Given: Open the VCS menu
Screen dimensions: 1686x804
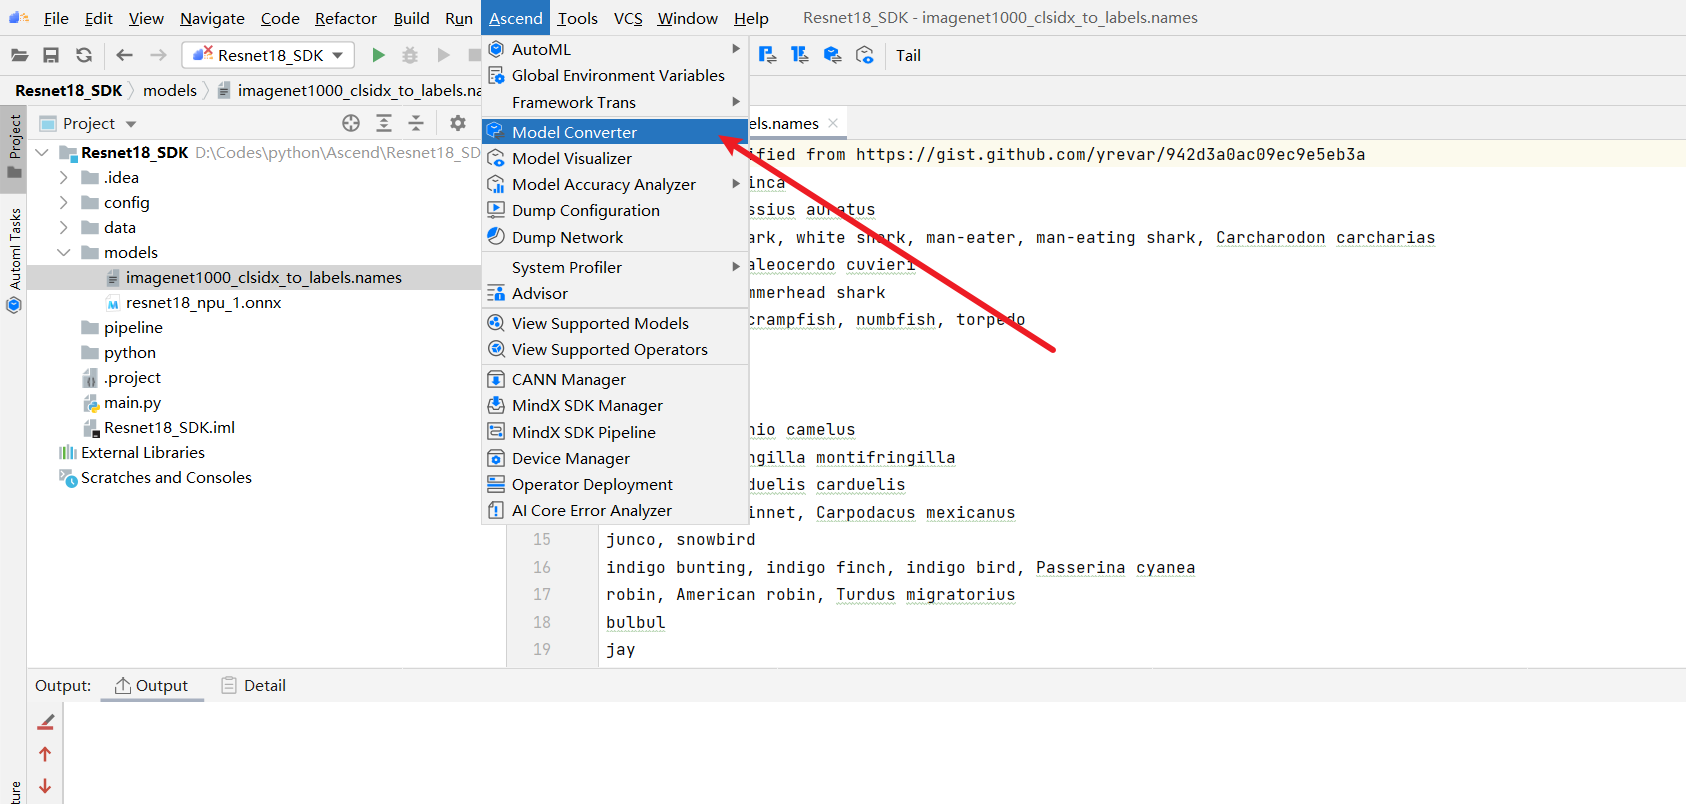Looking at the screenshot, I should 628,18.
